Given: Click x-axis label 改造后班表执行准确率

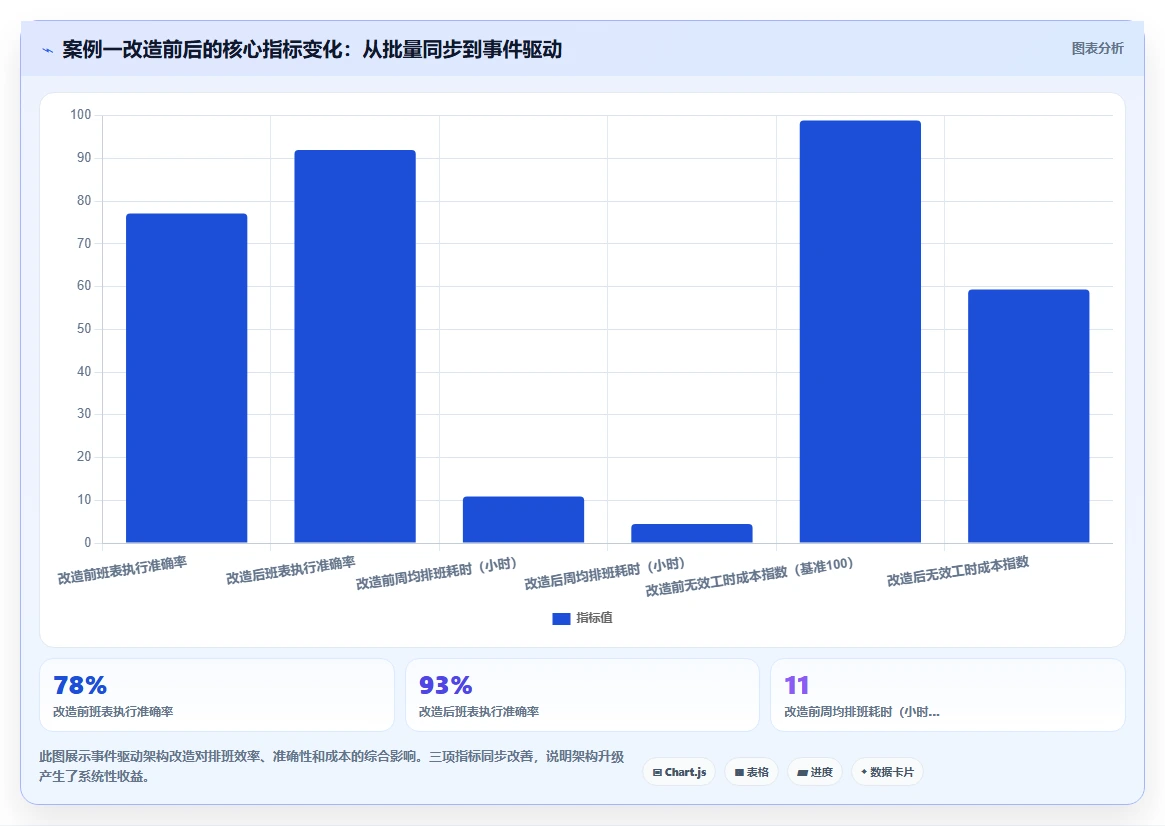Looking at the screenshot, I should (x=291, y=570).
